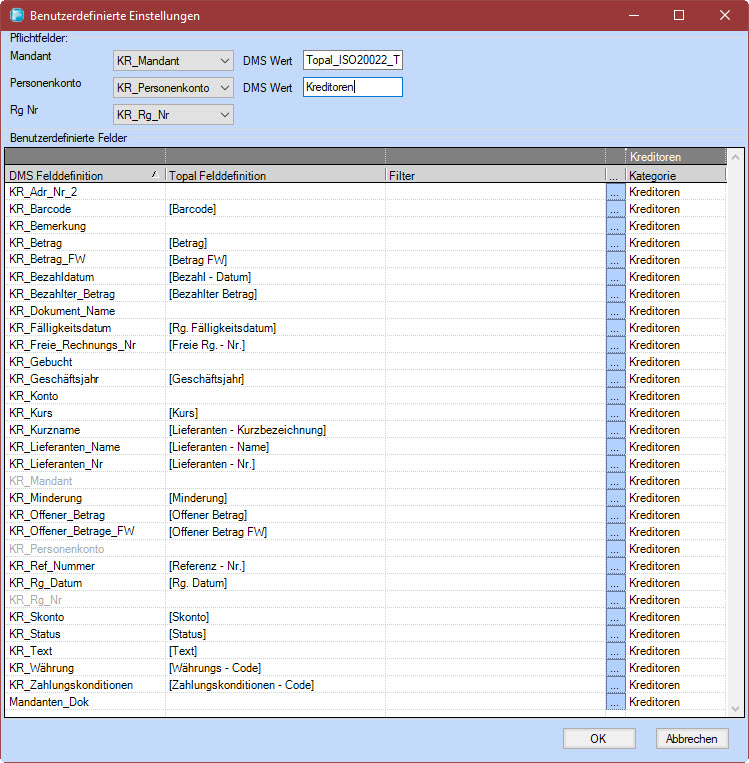Image resolution: width=749 pixels, height=763 pixels.
Task: Click the Filter column header
Action: (495, 175)
